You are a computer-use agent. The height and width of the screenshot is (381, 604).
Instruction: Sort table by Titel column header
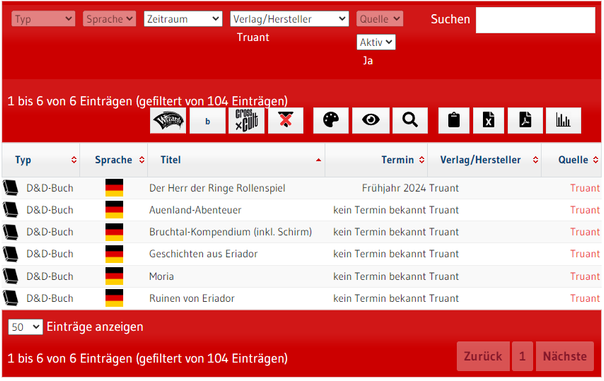point(237,160)
